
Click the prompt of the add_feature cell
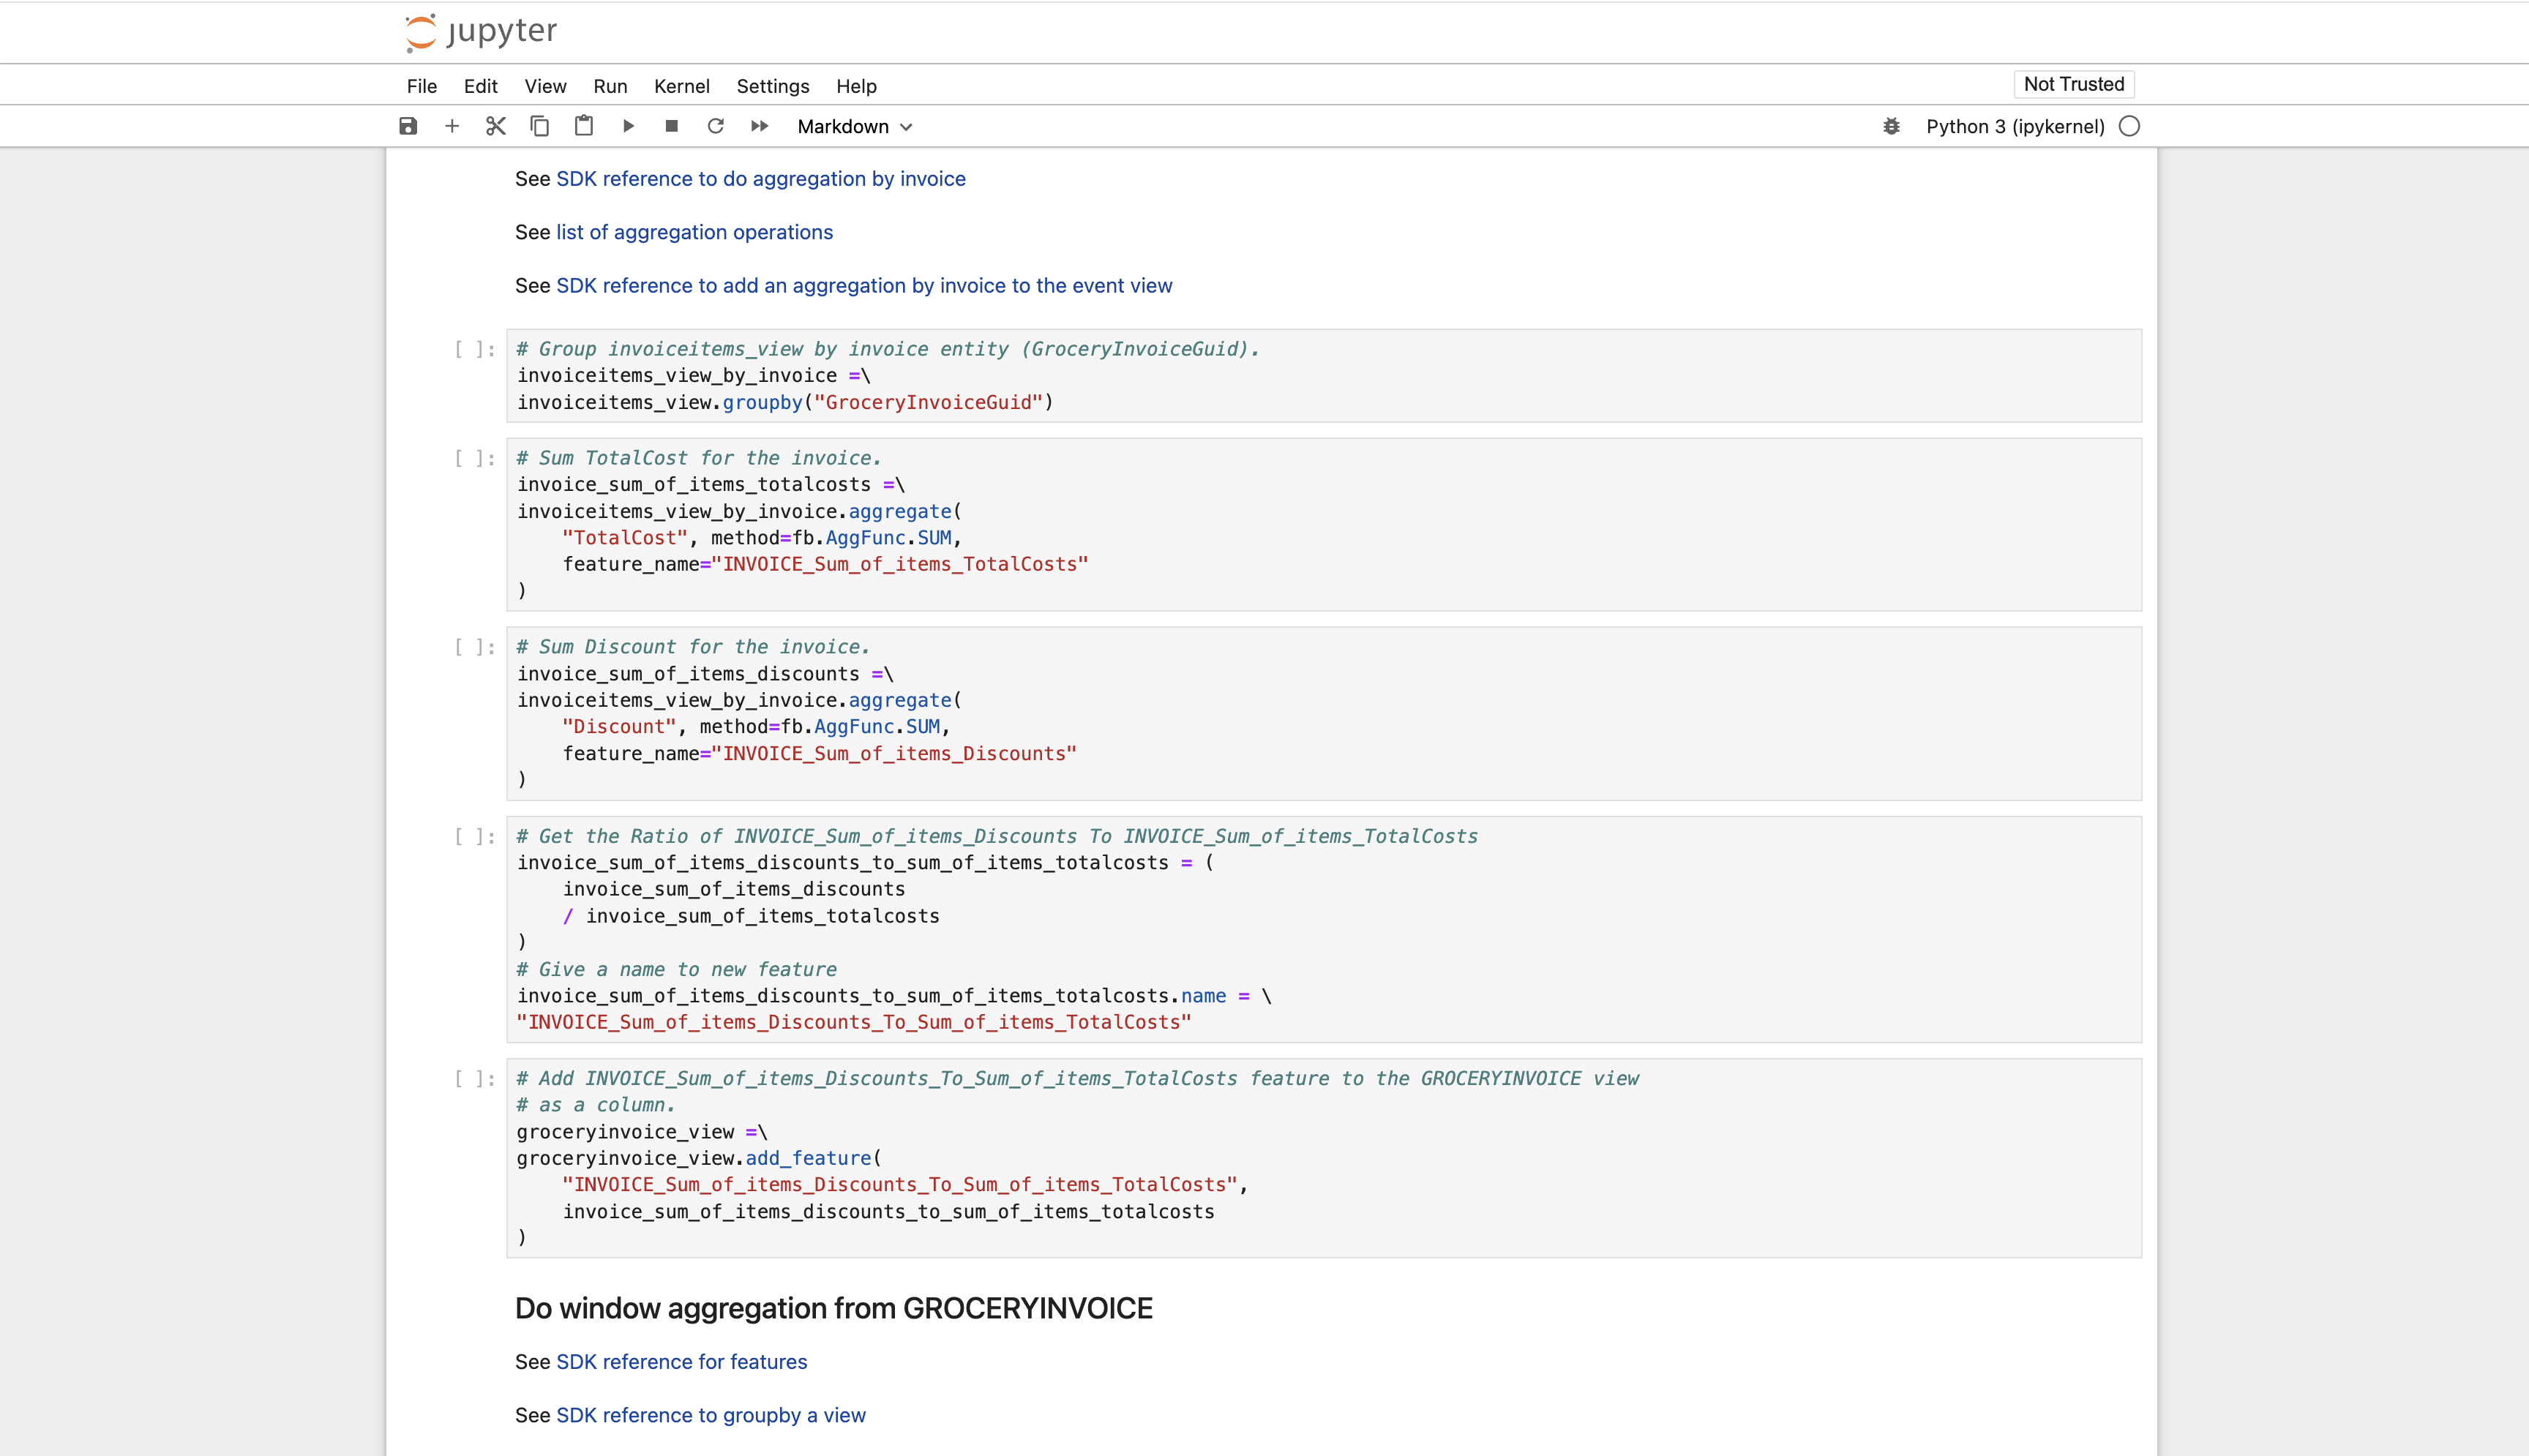(475, 1078)
